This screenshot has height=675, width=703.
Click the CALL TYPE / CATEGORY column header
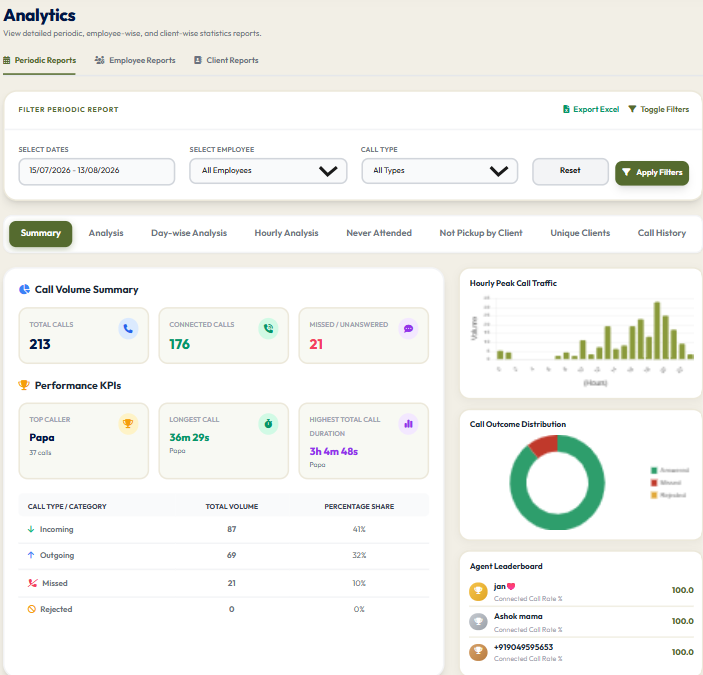(x=67, y=506)
